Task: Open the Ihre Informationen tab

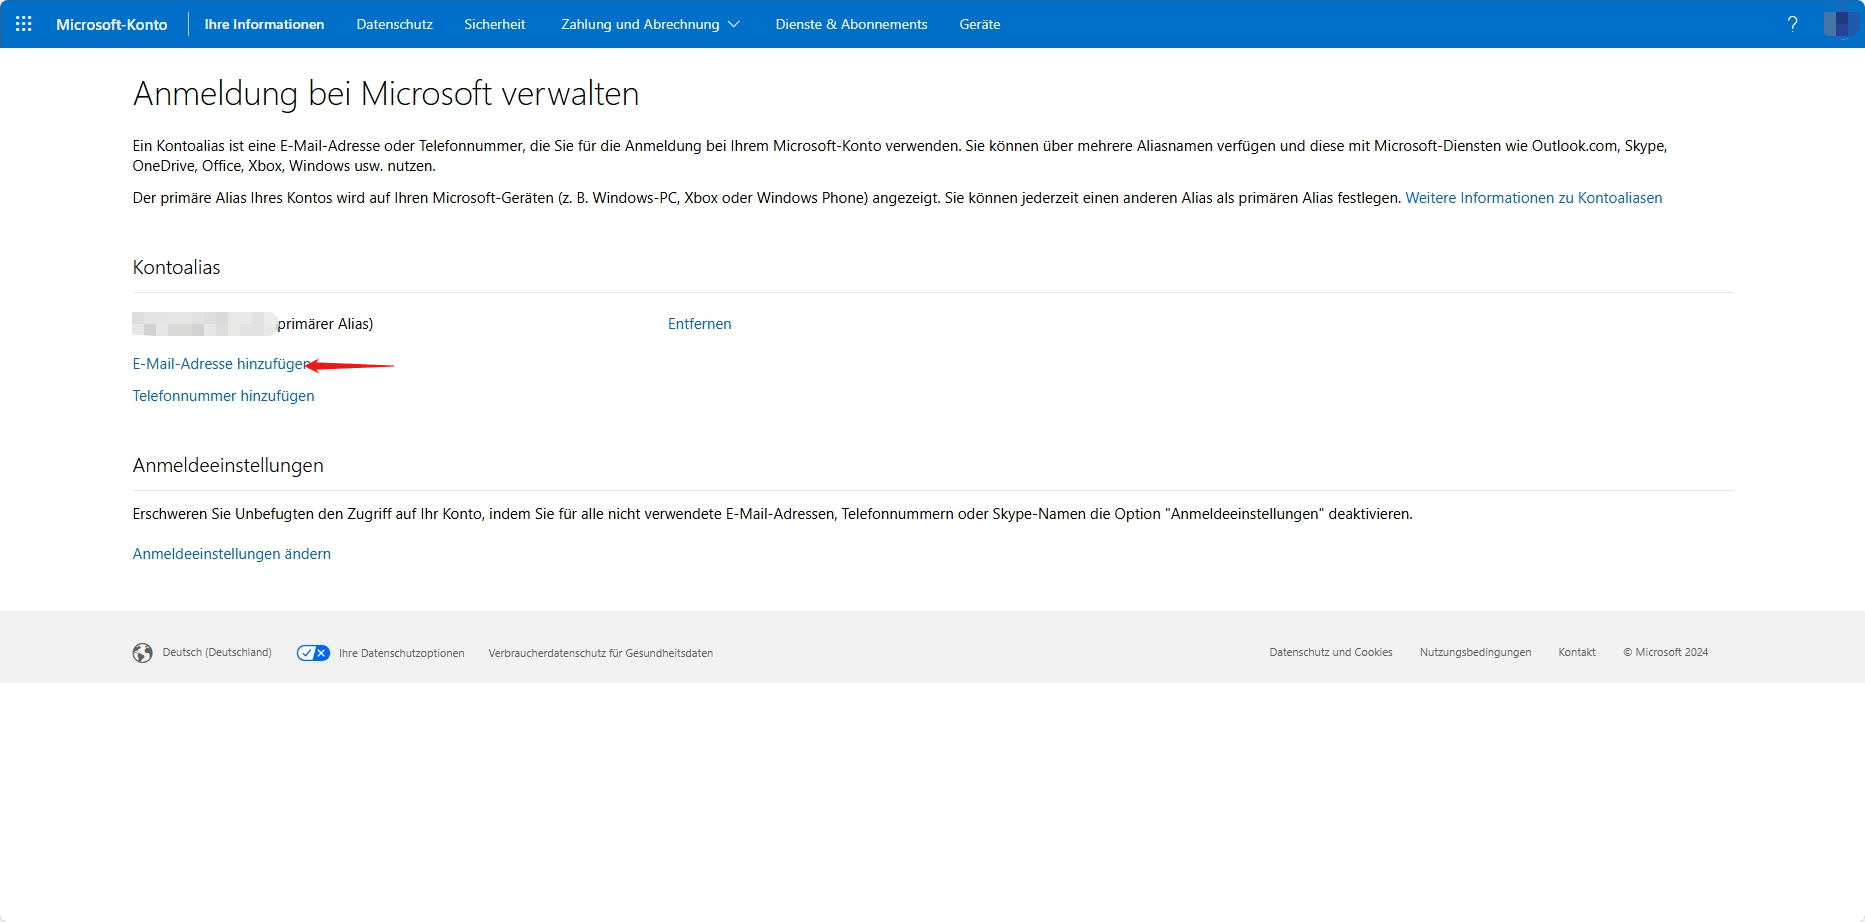Action: 264,24
